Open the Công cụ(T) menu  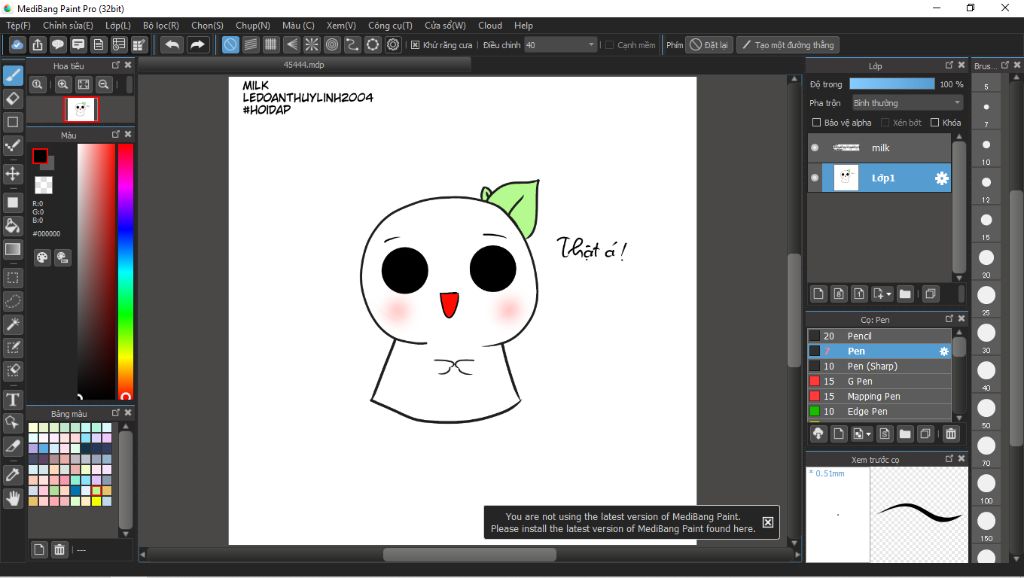click(x=390, y=25)
